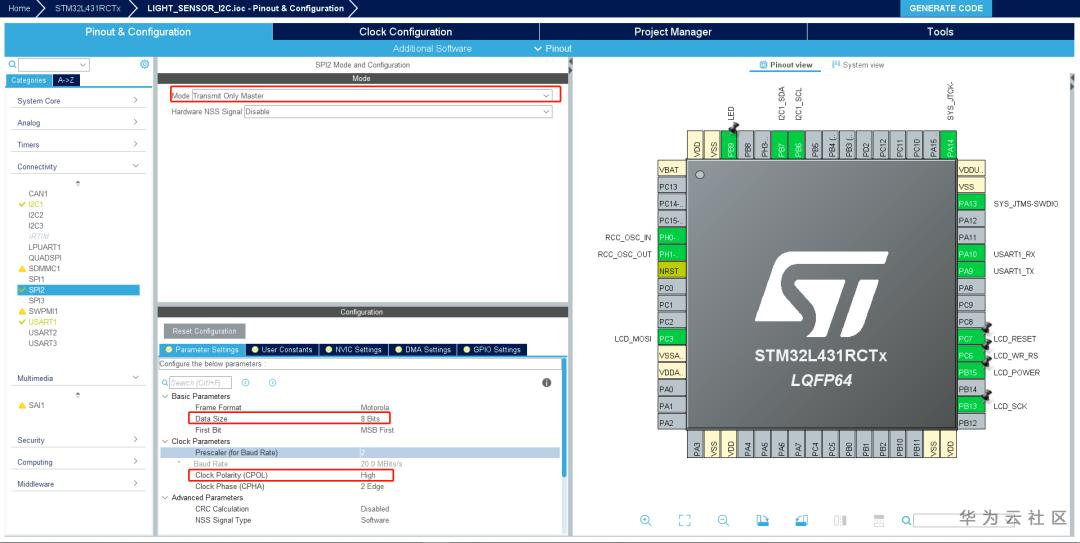Click the peripheral search magnifier icon
1080x543 pixels.
pyautogui.click(x=12, y=65)
